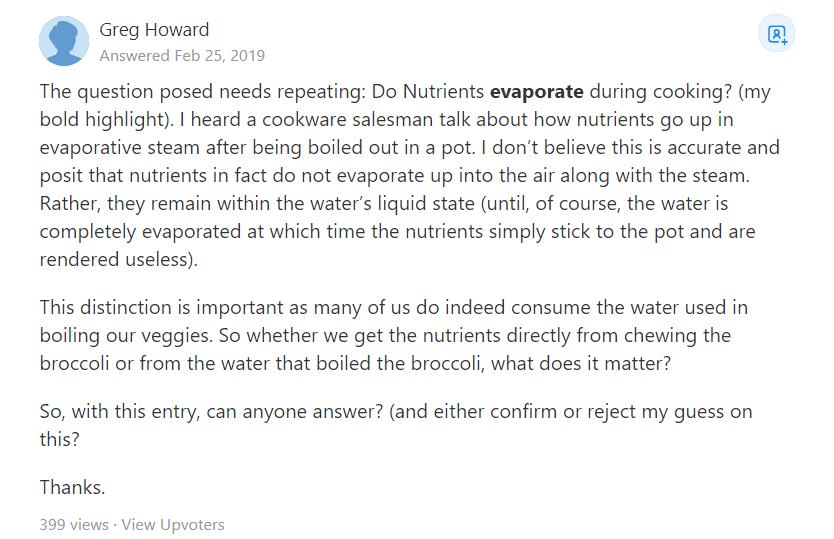Click the 399 views count

click(x=74, y=524)
